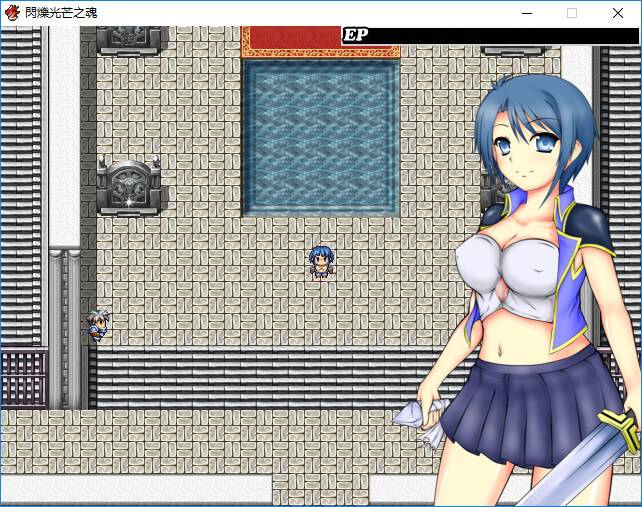Click the window title 閃爍光芒之魂
Viewport: 642px width, 507px height.
coord(62,13)
